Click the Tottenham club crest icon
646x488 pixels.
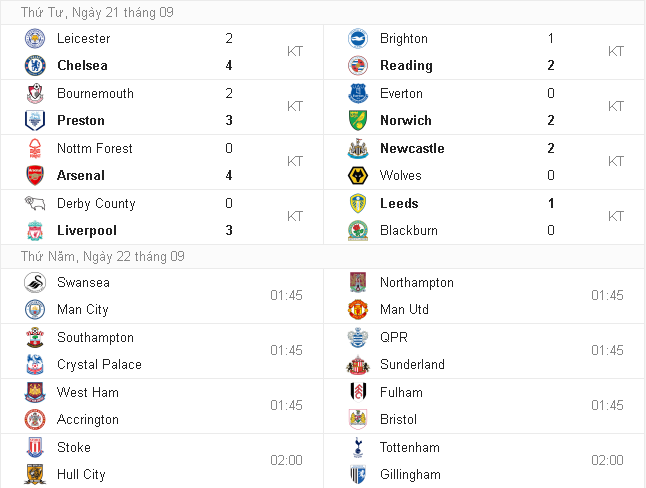pyautogui.click(x=357, y=448)
